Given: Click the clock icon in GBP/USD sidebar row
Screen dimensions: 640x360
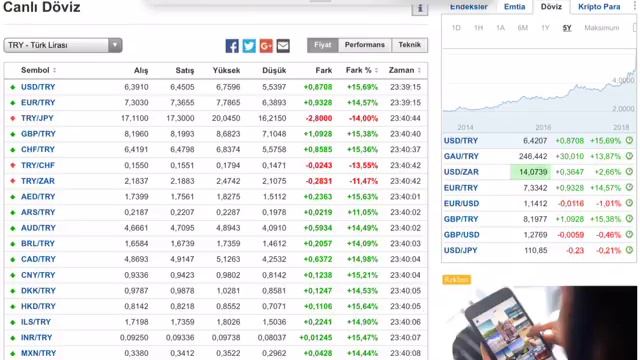Looking at the screenshot, I should point(629,234).
